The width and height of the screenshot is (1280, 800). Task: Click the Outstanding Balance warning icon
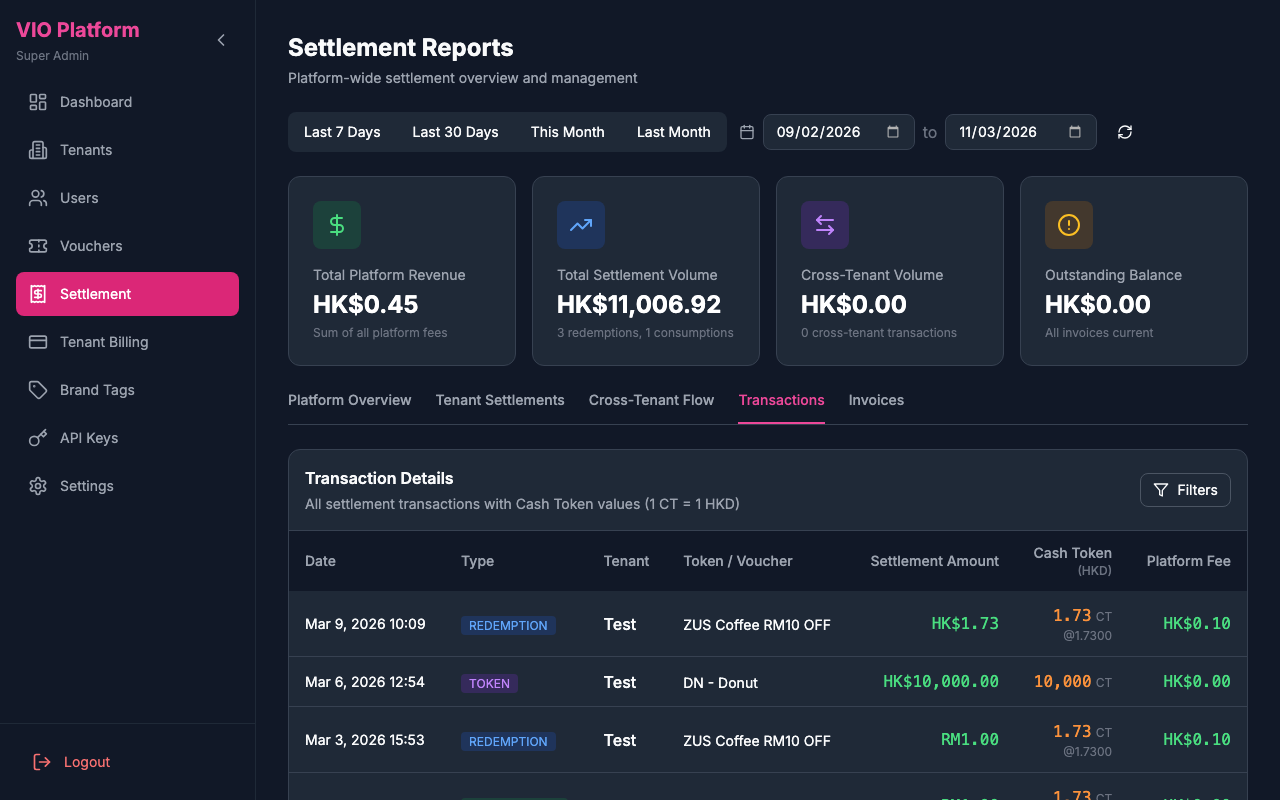point(1069,225)
